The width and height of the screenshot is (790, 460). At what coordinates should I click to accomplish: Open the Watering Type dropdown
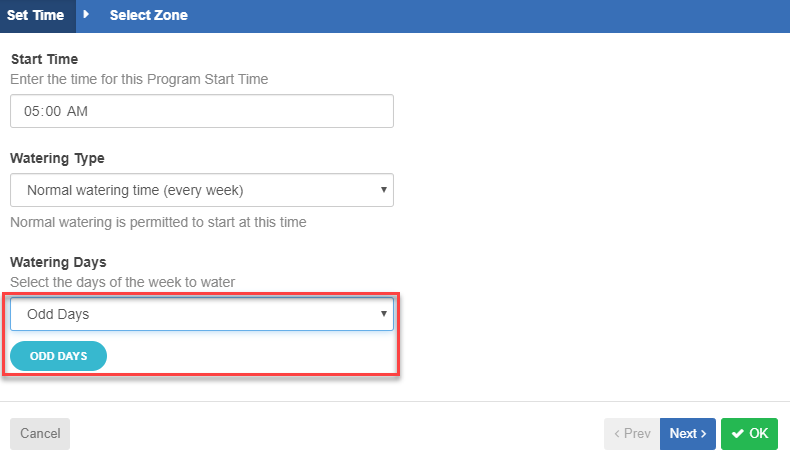(x=202, y=190)
